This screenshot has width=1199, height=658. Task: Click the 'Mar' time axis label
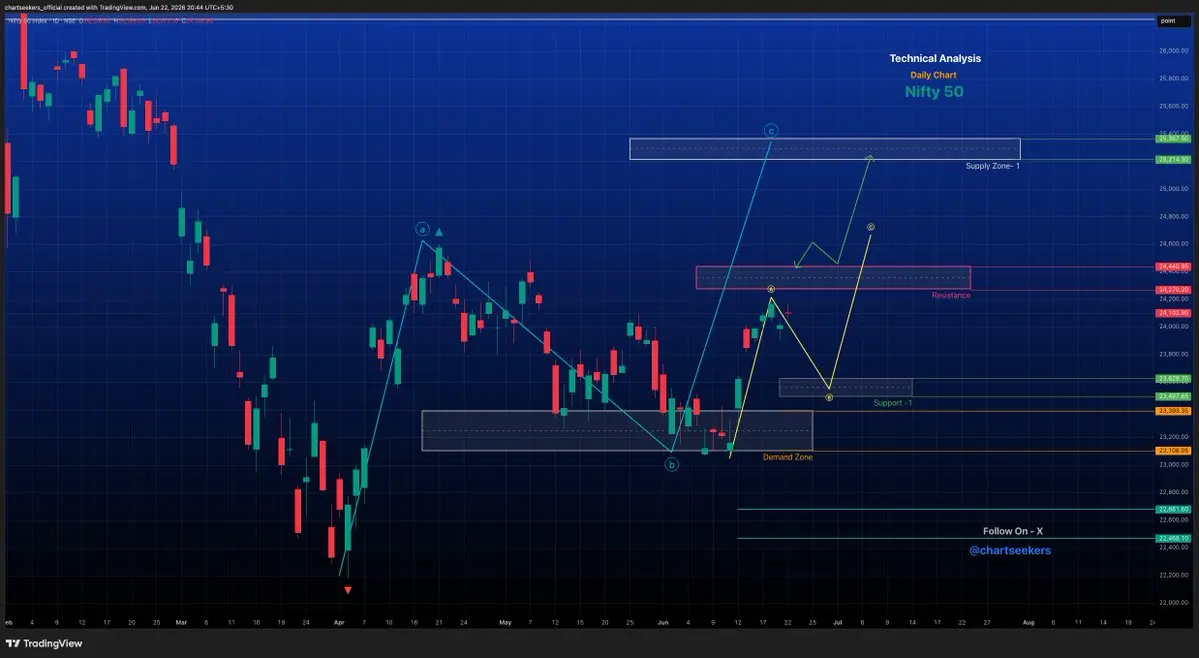click(181, 623)
